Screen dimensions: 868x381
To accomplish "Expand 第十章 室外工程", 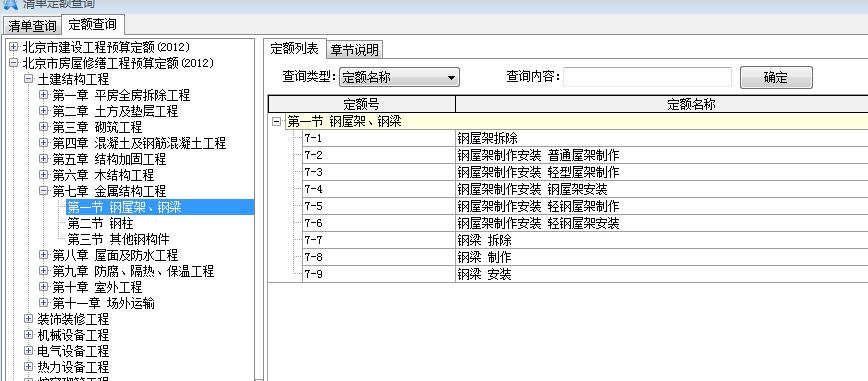I will (44, 287).
